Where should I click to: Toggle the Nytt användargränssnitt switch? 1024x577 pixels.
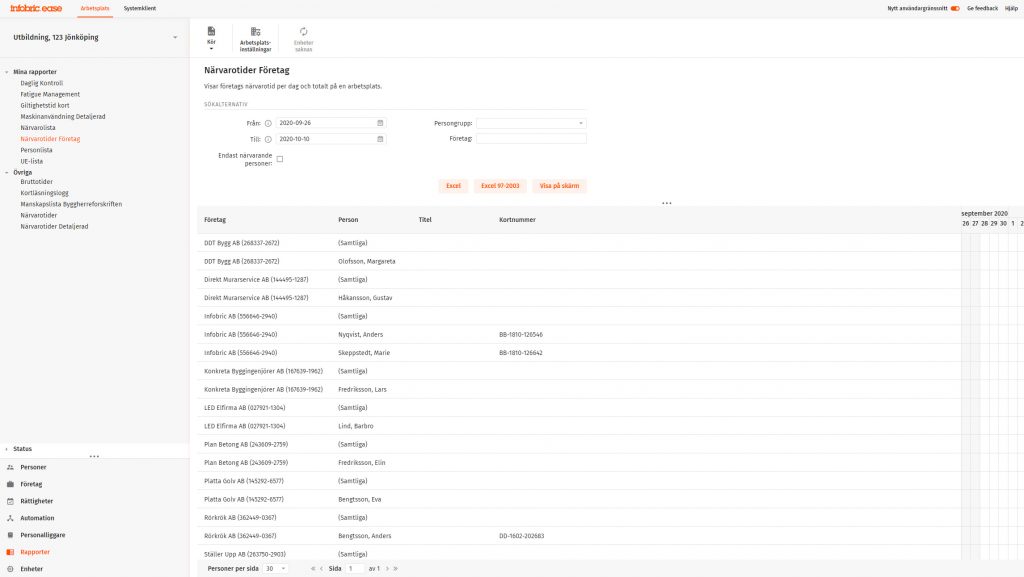(x=955, y=8)
